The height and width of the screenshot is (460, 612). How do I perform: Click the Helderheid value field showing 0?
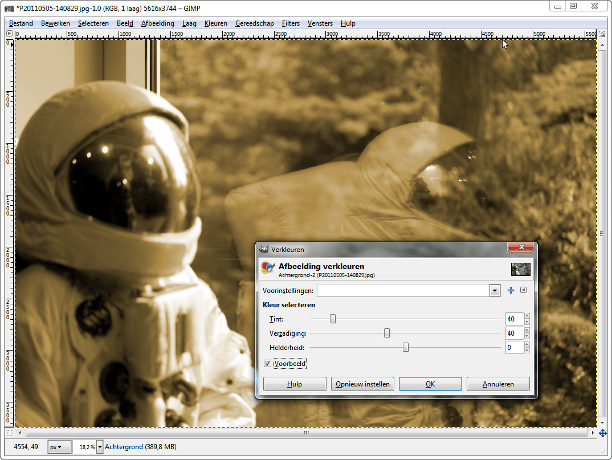[x=514, y=347]
